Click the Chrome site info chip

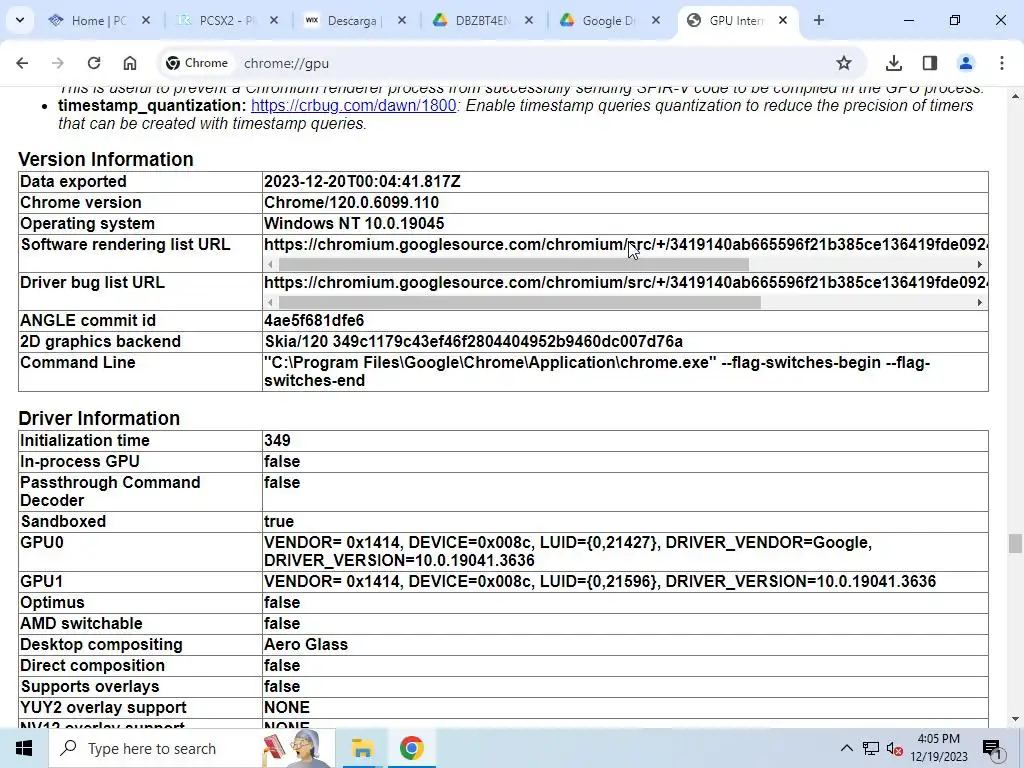[197, 63]
